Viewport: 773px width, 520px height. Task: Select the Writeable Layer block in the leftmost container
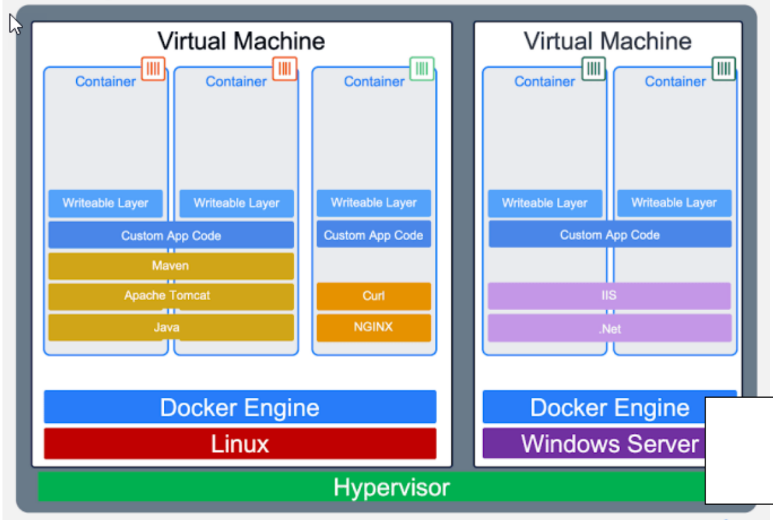[x=105, y=203]
